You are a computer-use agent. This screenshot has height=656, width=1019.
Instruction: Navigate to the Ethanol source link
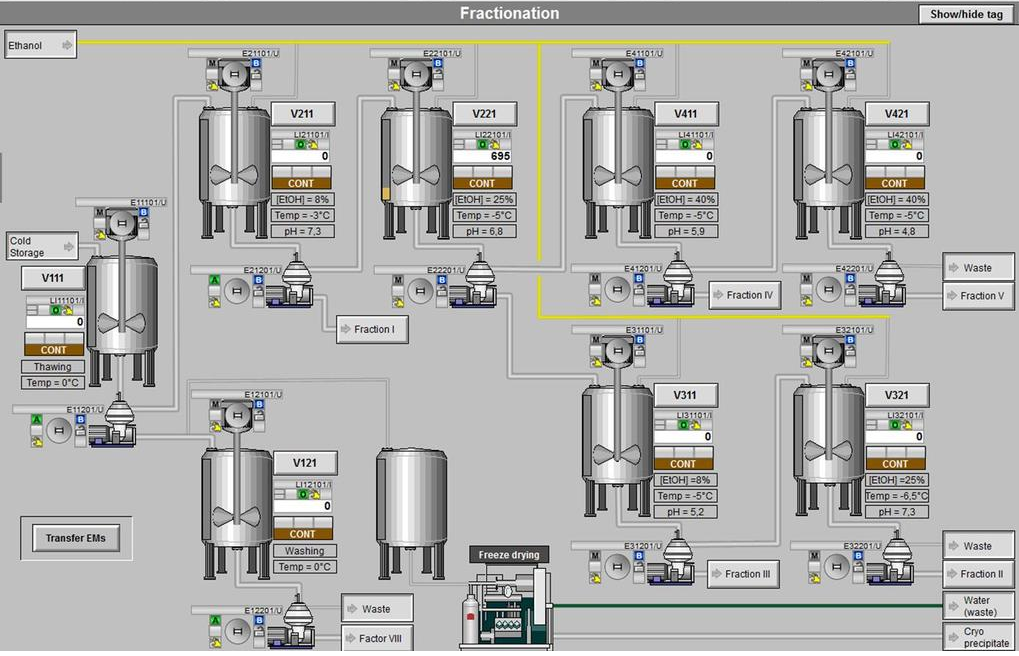click(40, 45)
